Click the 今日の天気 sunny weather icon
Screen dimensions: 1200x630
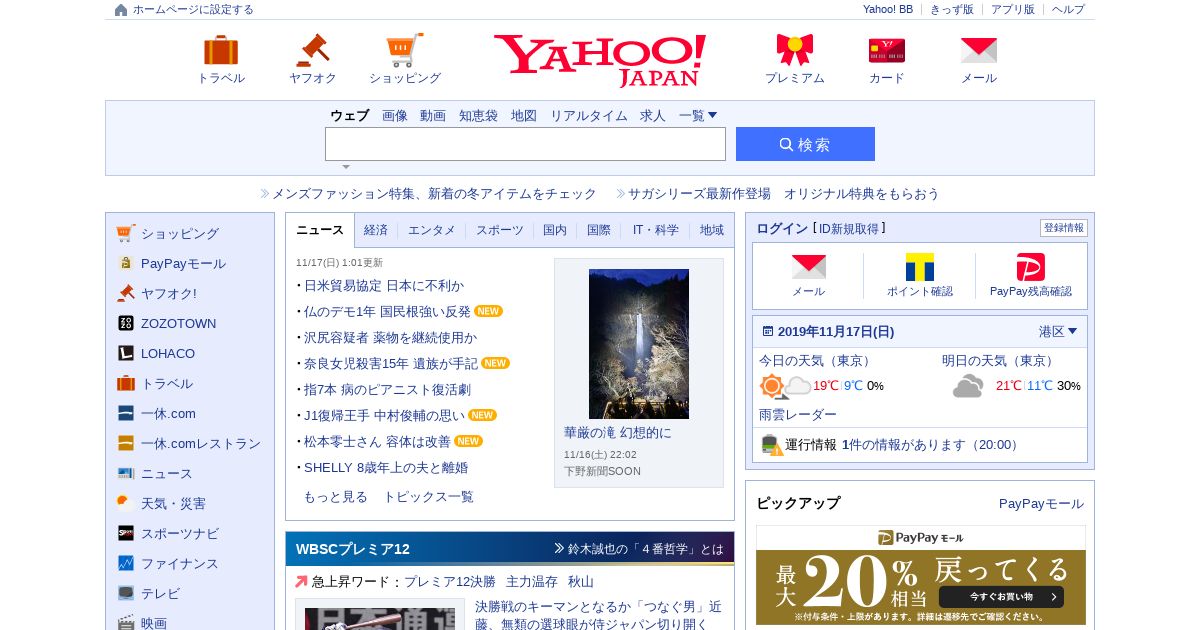(x=785, y=386)
